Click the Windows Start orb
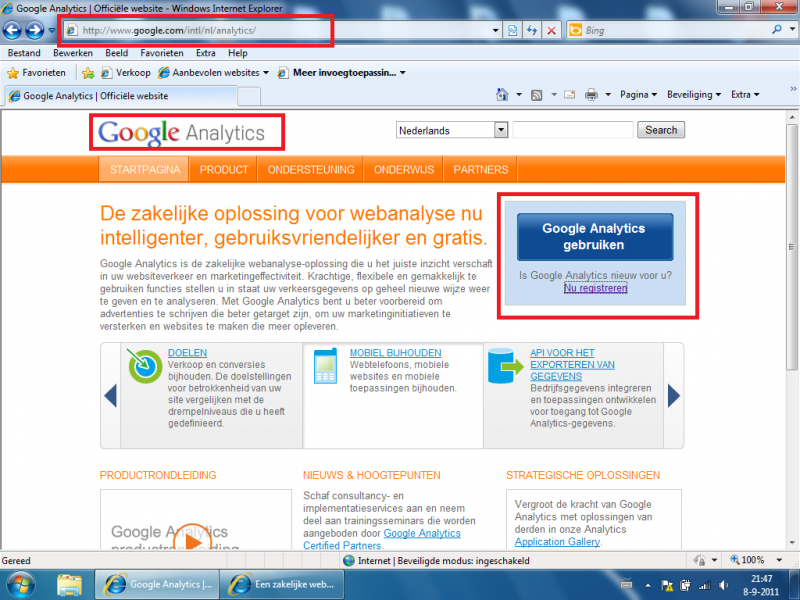The height and width of the screenshot is (600, 800). click(22, 584)
